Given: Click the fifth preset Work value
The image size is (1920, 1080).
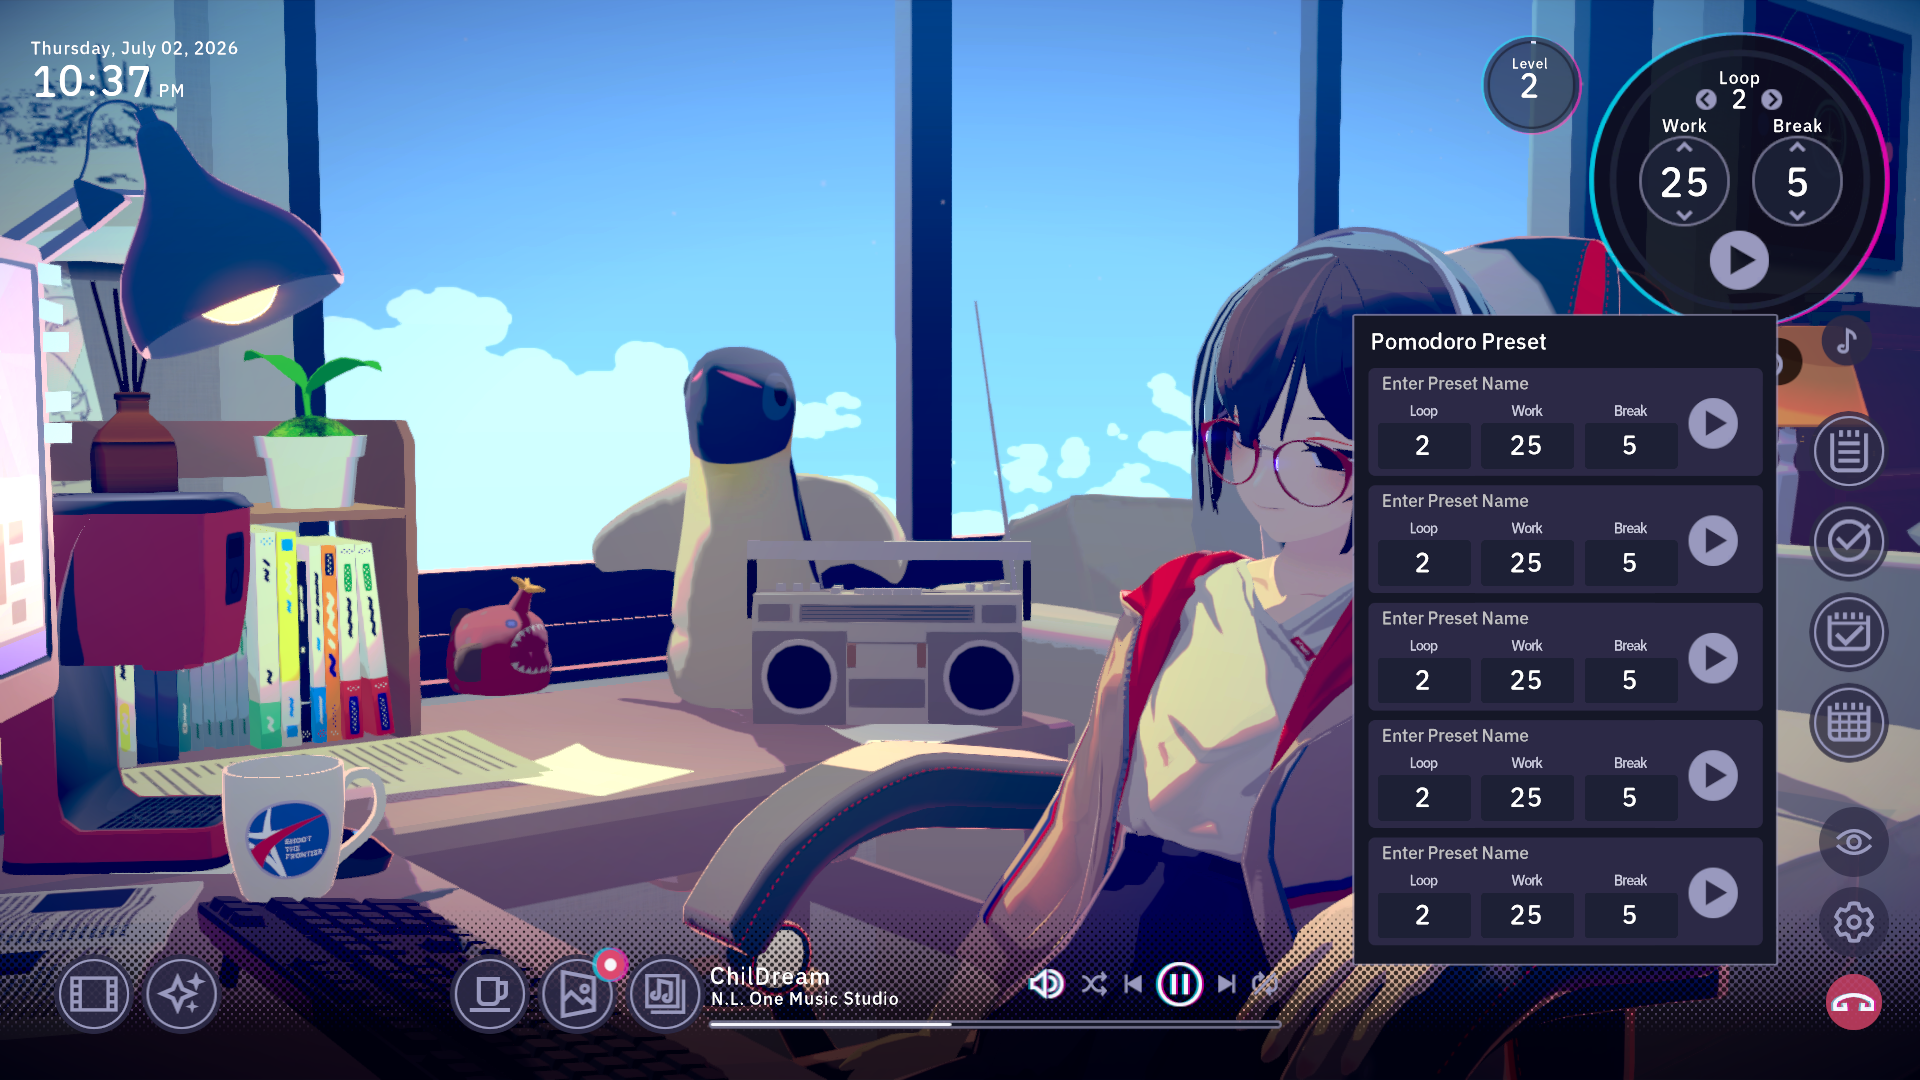Looking at the screenshot, I should pyautogui.click(x=1526, y=915).
